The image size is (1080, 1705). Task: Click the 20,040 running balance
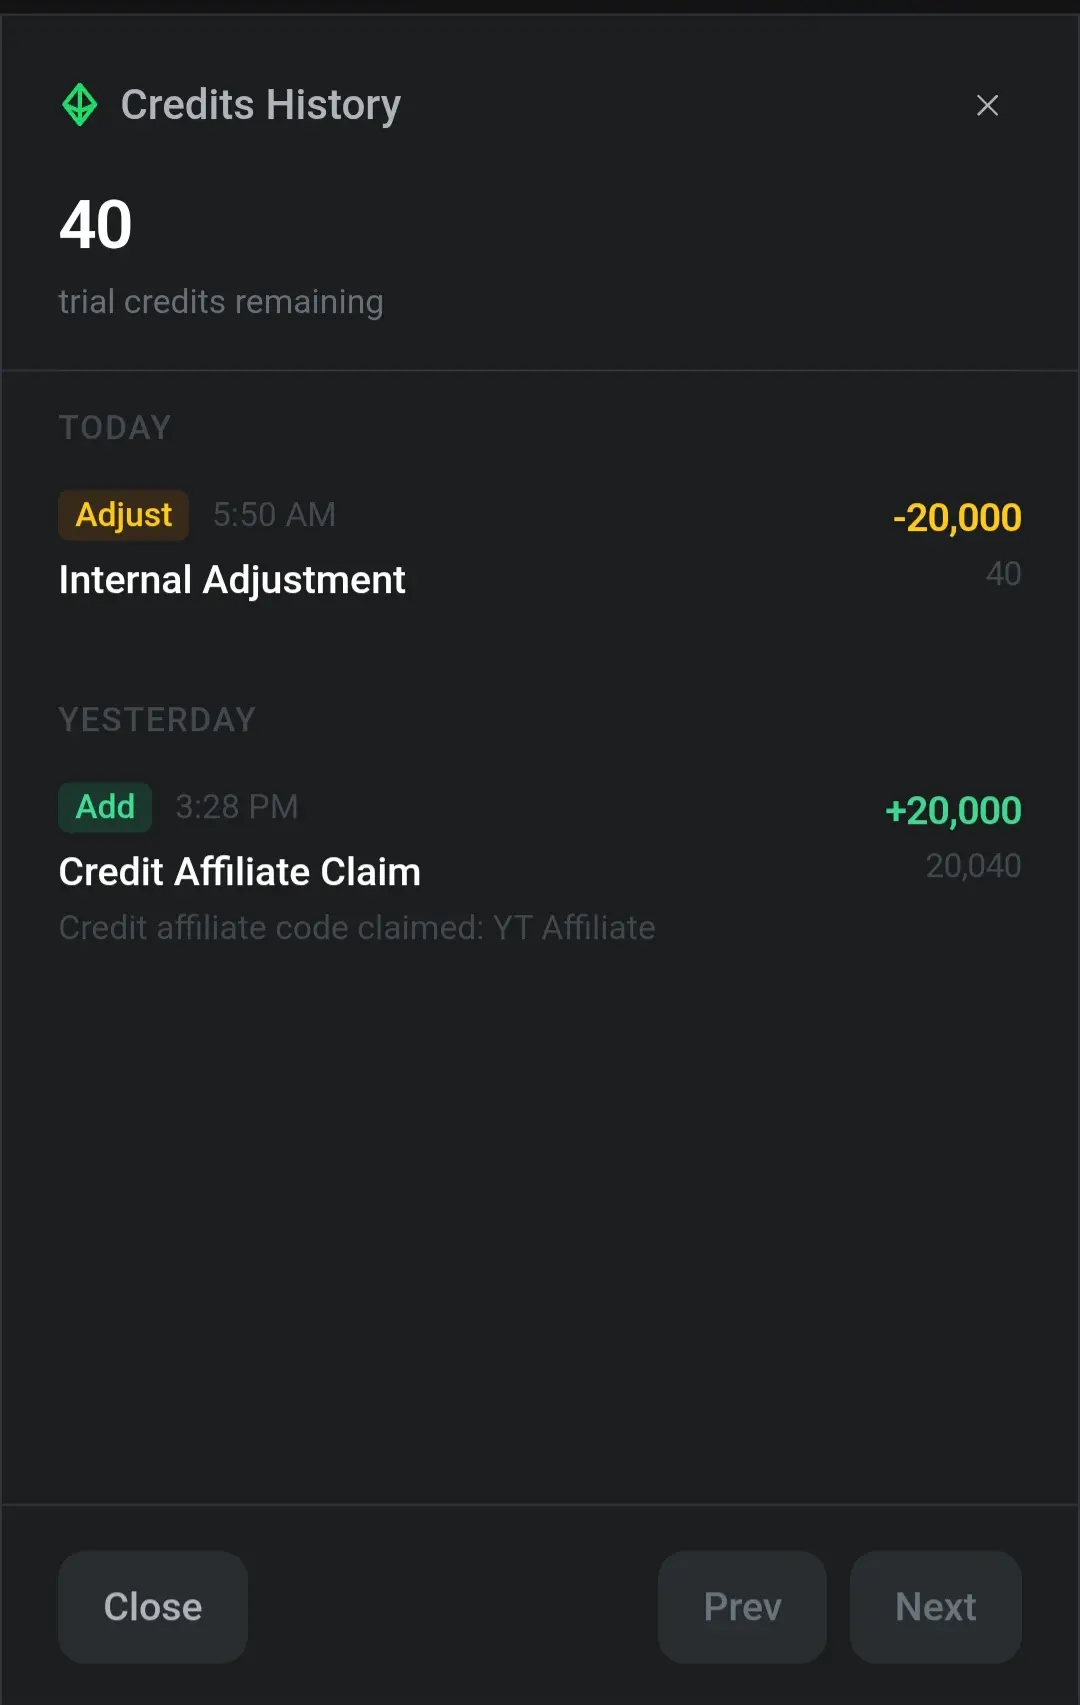pyautogui.click(x=973, y=866)
